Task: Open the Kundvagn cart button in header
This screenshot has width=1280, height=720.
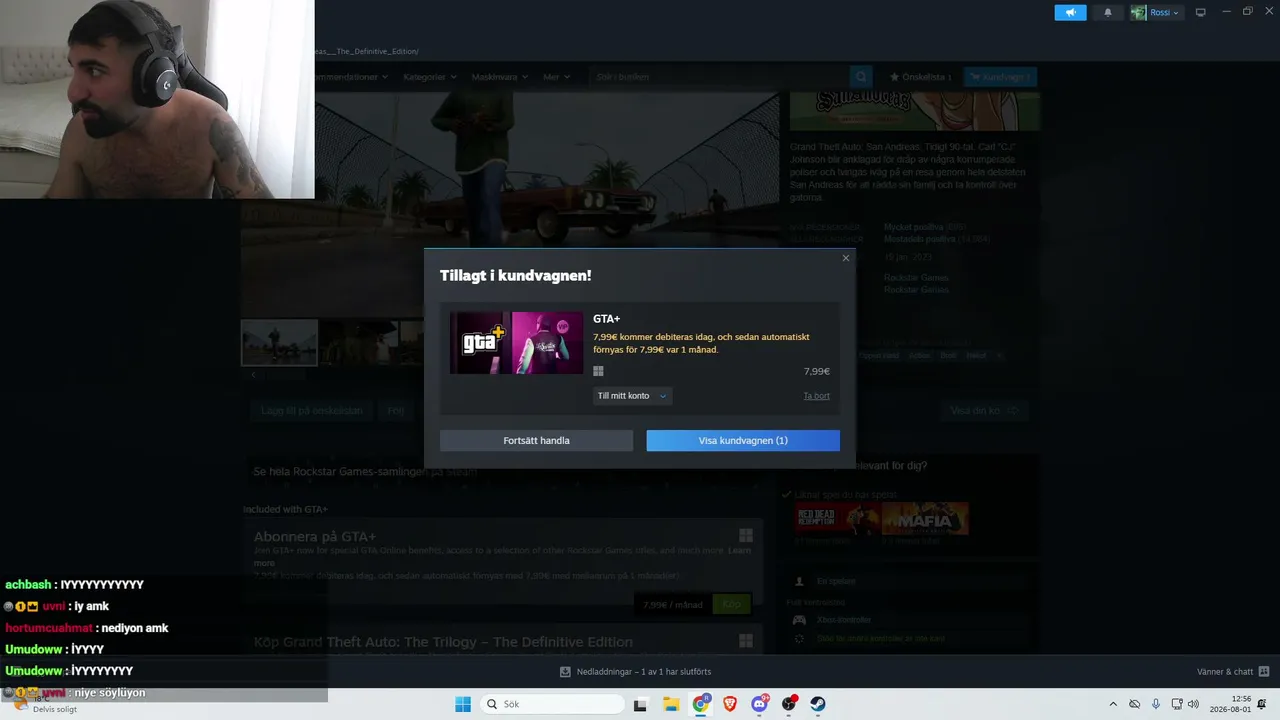Action: coord(1000,77)
